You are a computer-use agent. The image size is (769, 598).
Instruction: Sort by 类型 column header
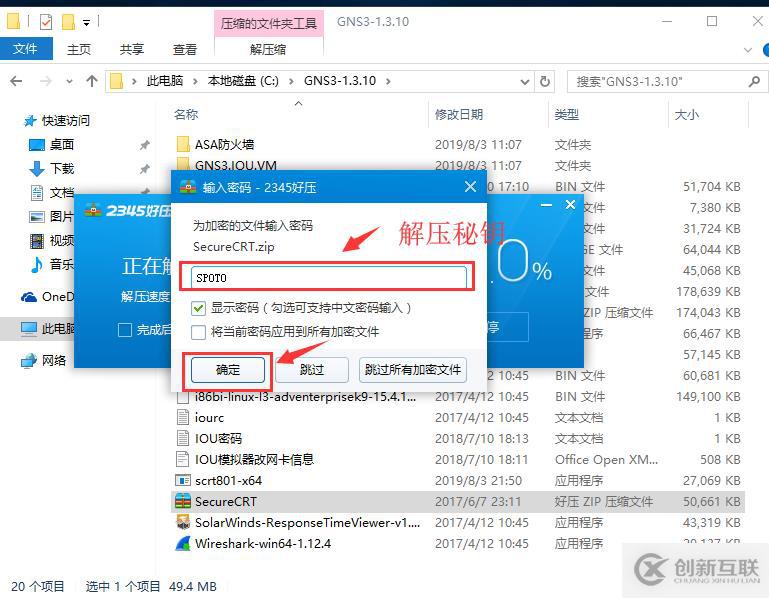tap(567, 115)
